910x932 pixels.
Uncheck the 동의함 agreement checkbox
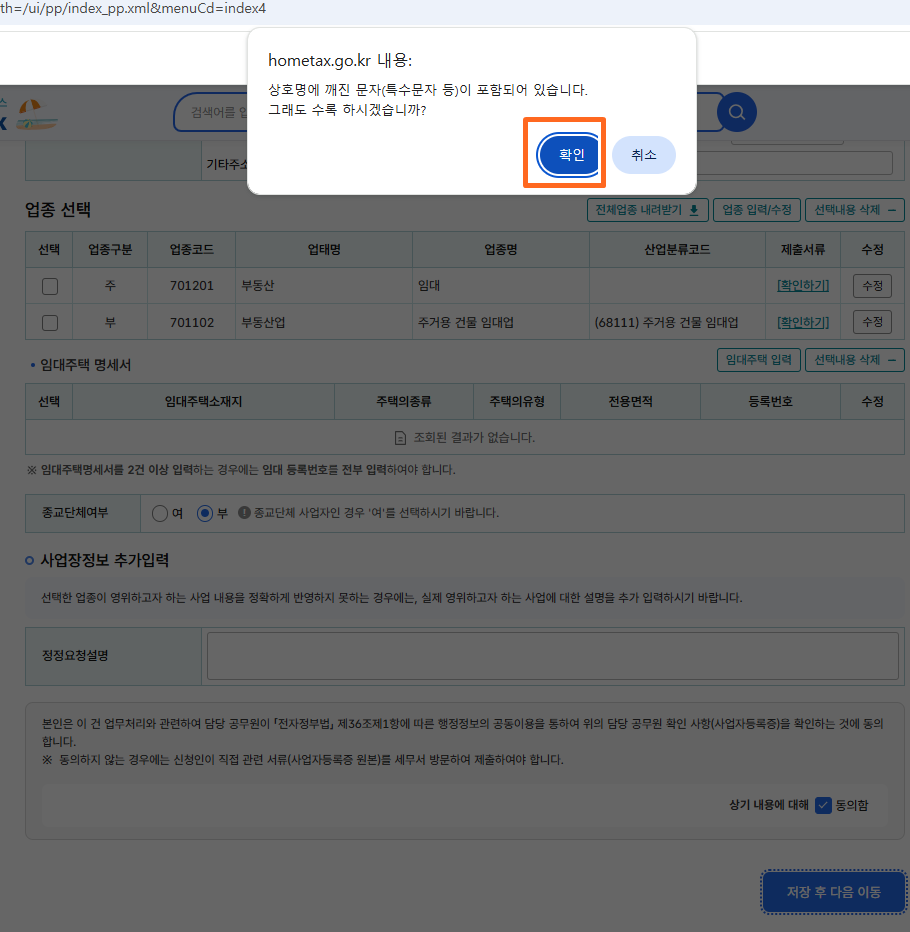click(x=824, y=805)
